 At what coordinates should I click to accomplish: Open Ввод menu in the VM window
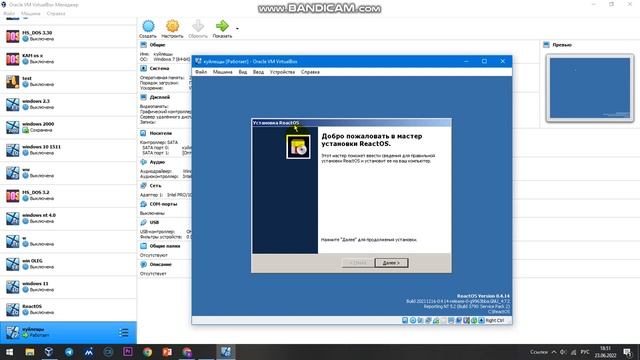pyautogui.click(x=258, y=72)
